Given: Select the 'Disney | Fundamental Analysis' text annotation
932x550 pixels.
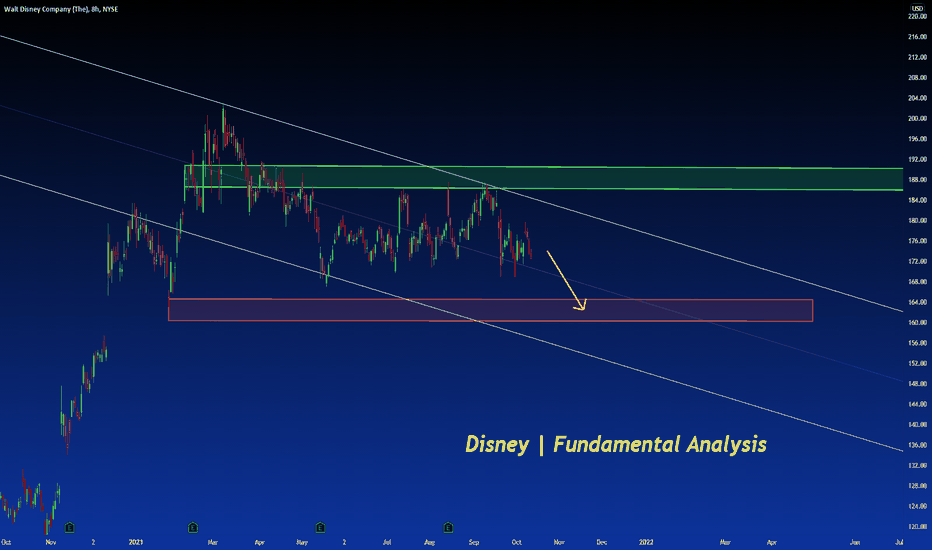Looking at the screenshot, I should click(616, 444).
